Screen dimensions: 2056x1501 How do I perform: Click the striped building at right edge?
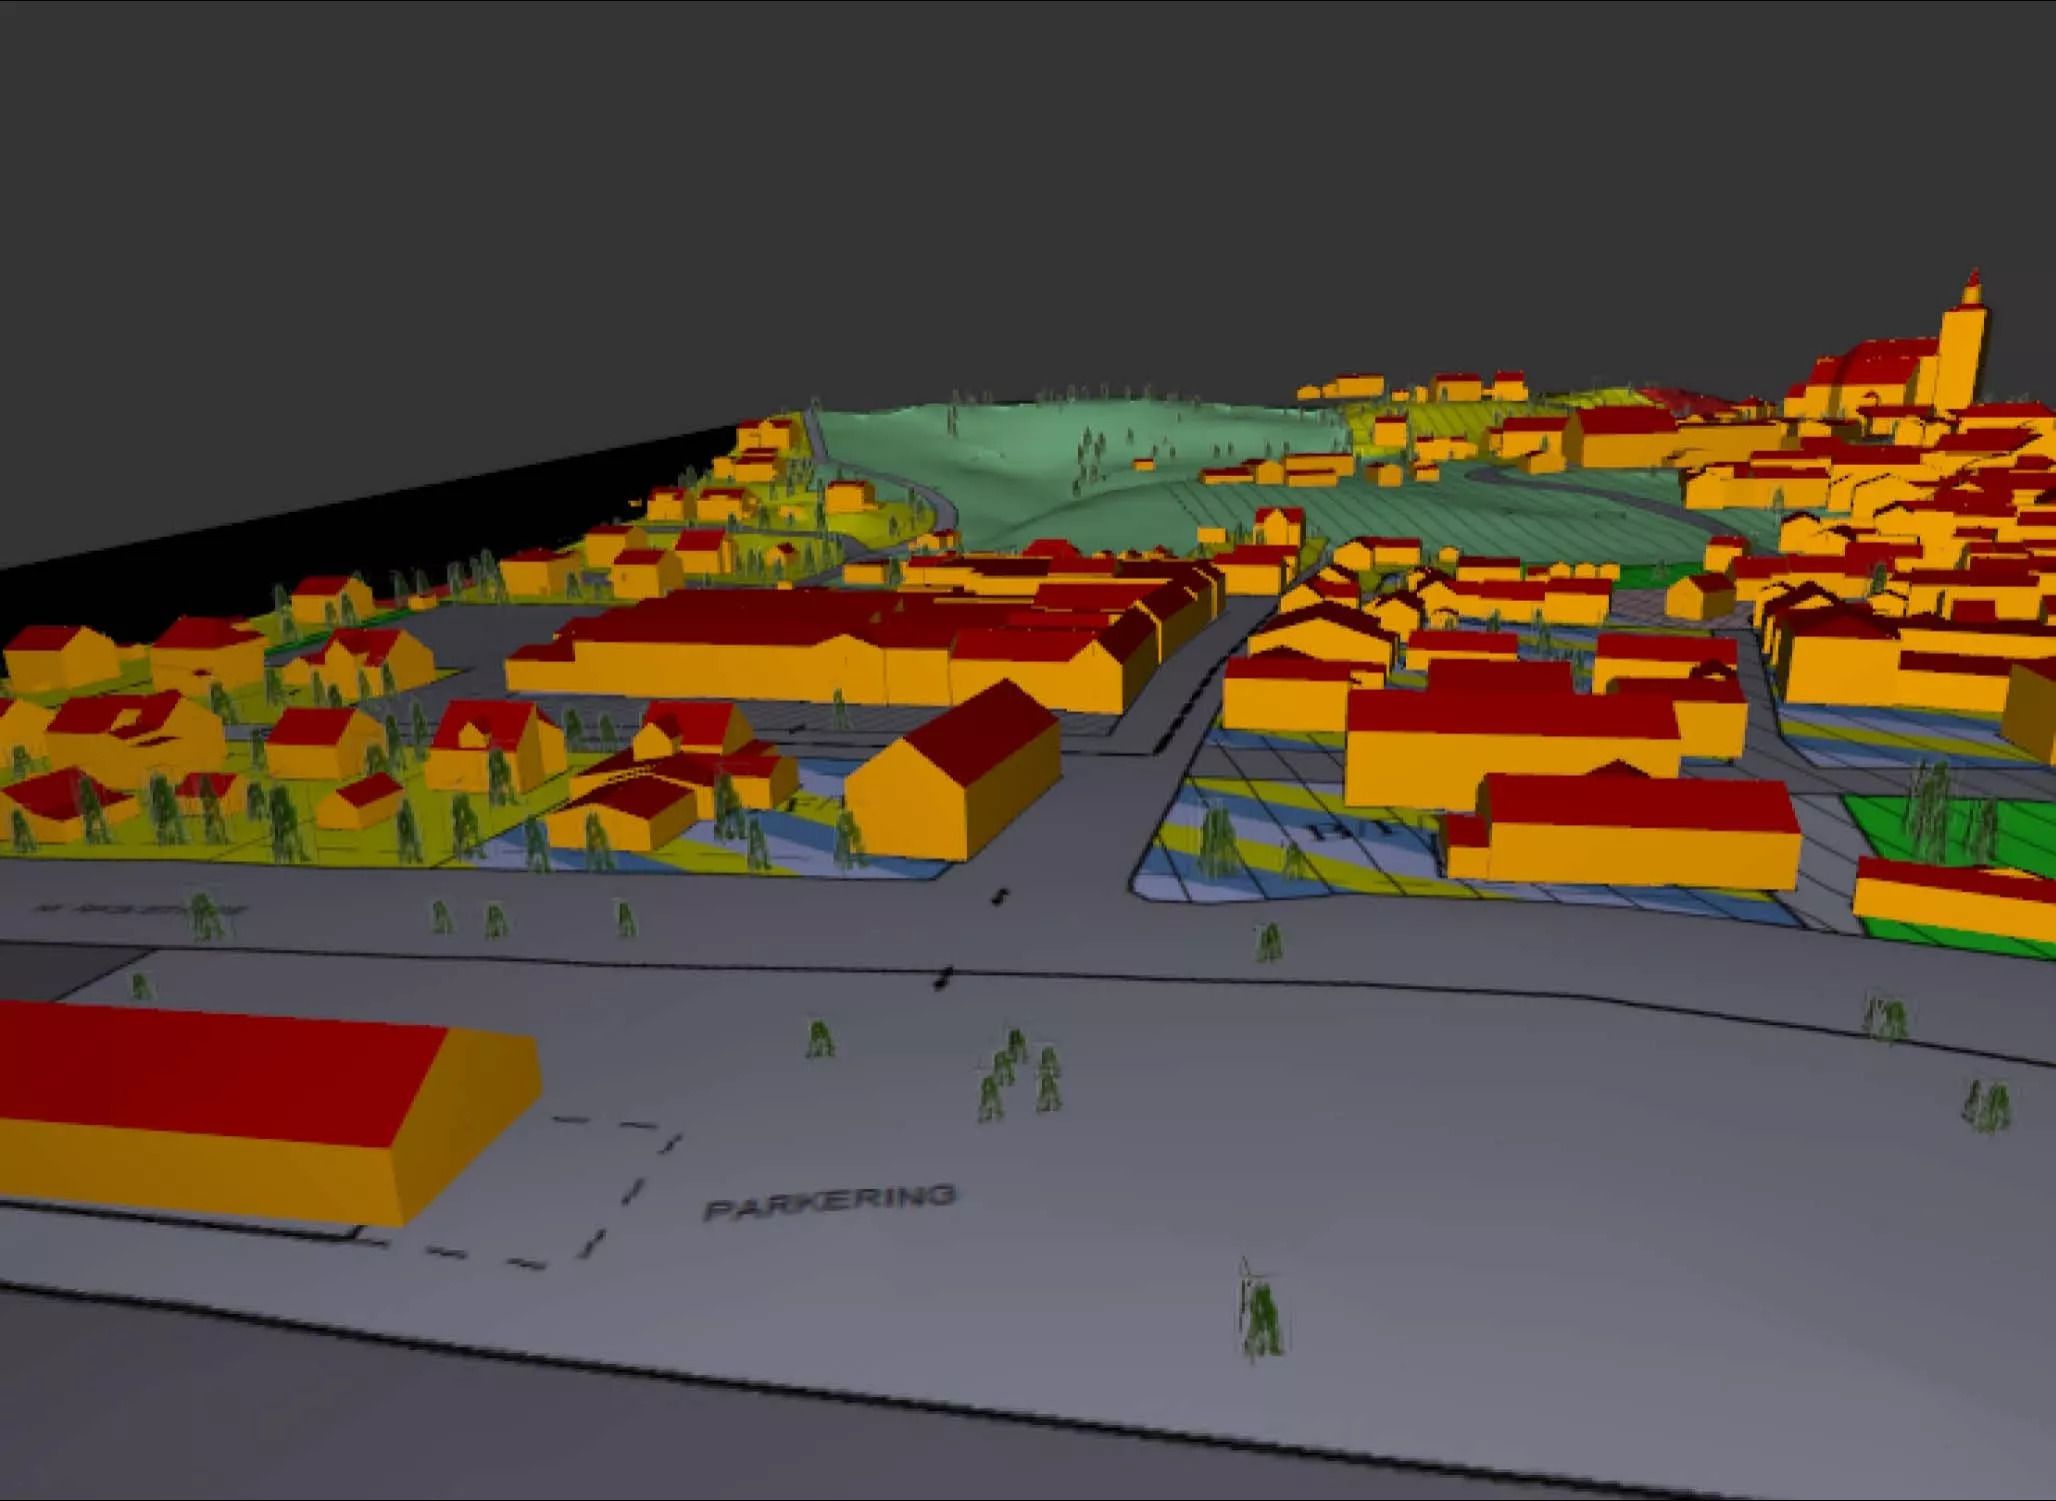click(x=1950, y=900)
